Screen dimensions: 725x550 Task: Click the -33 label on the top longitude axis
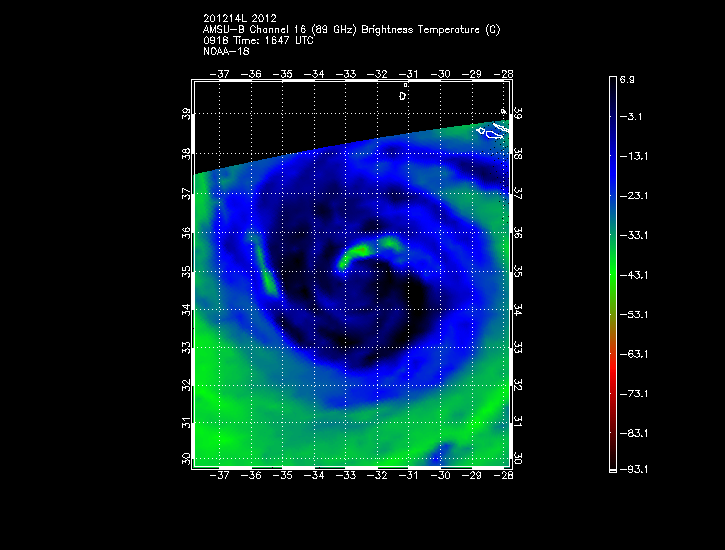tap(346, 74)
